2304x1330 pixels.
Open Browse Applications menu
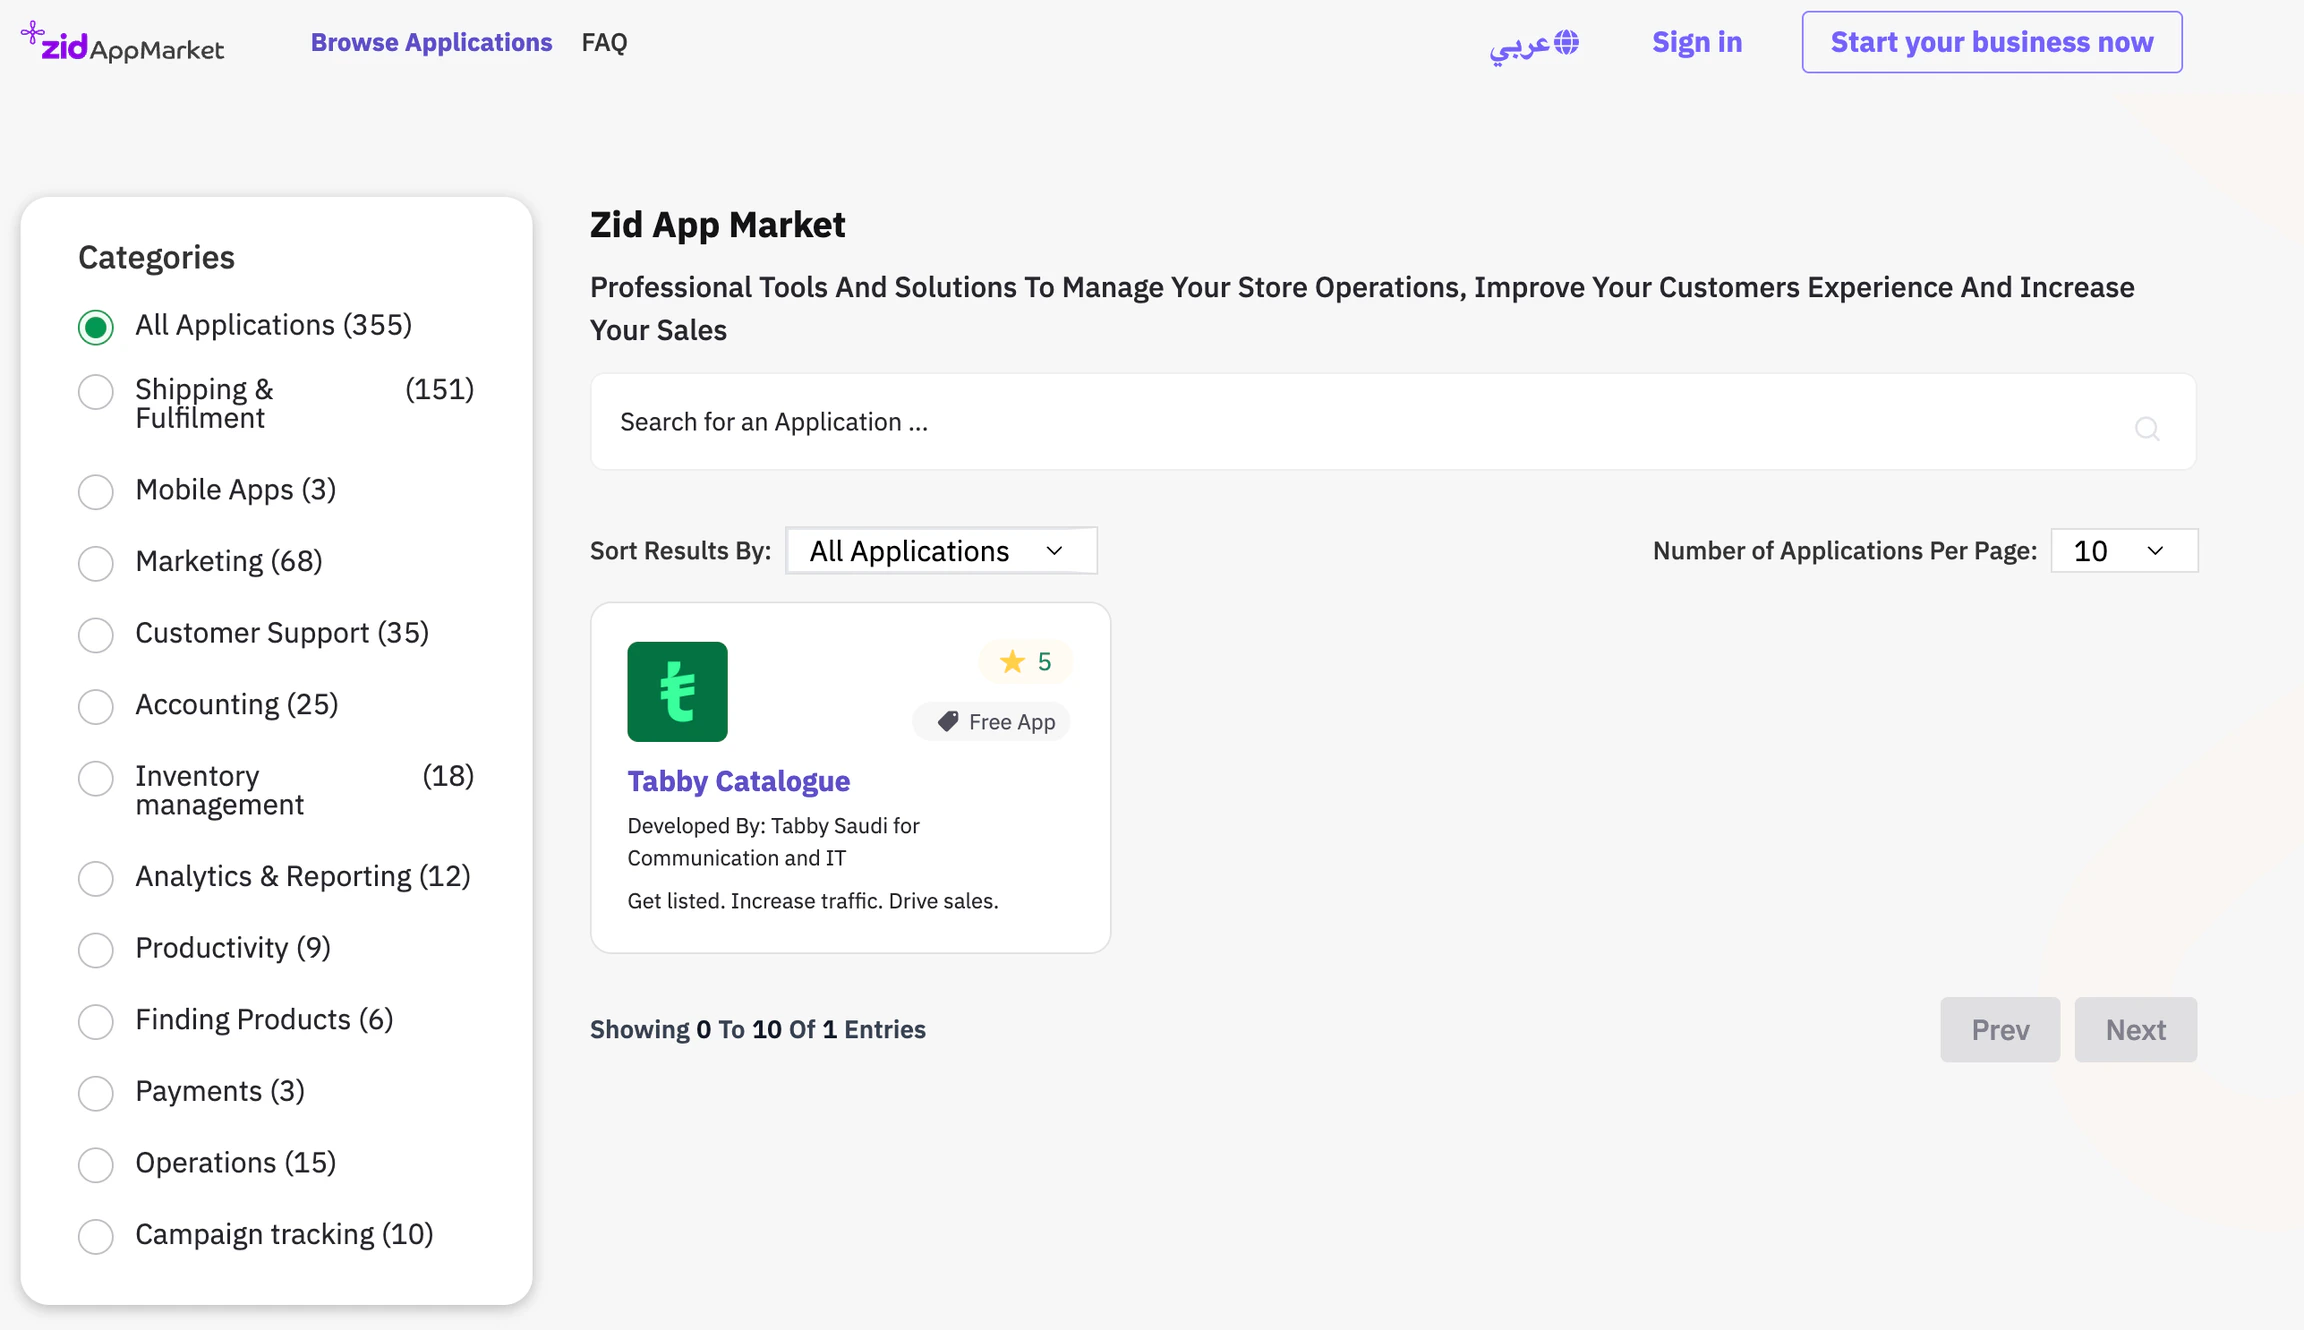point(431,42)
